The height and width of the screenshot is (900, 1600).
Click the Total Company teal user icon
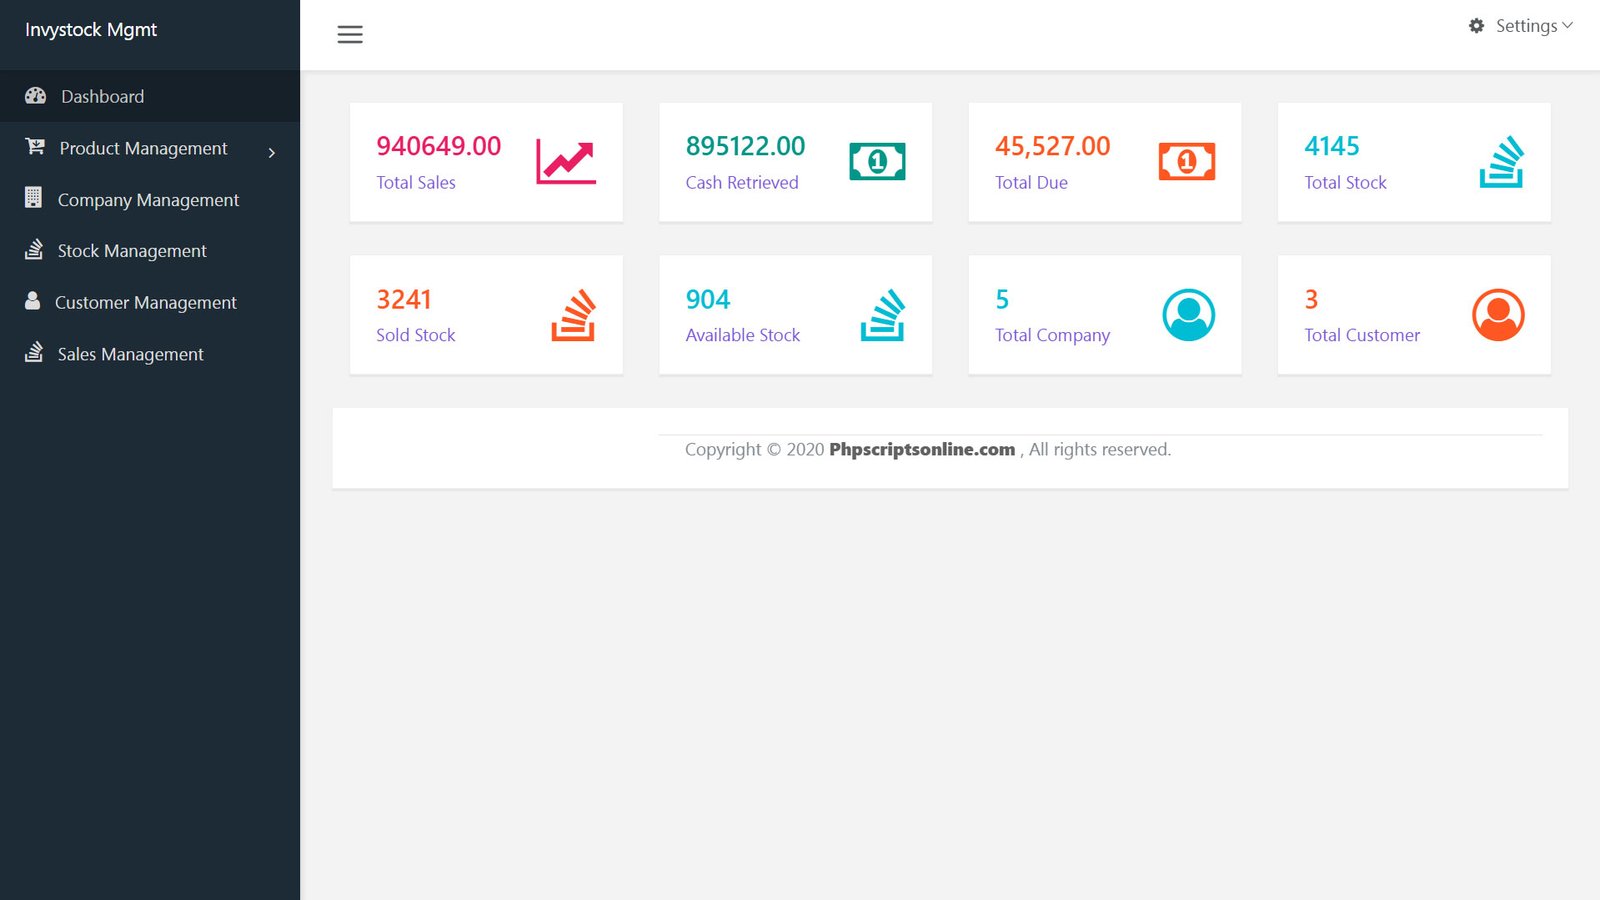click(1189, 315)
